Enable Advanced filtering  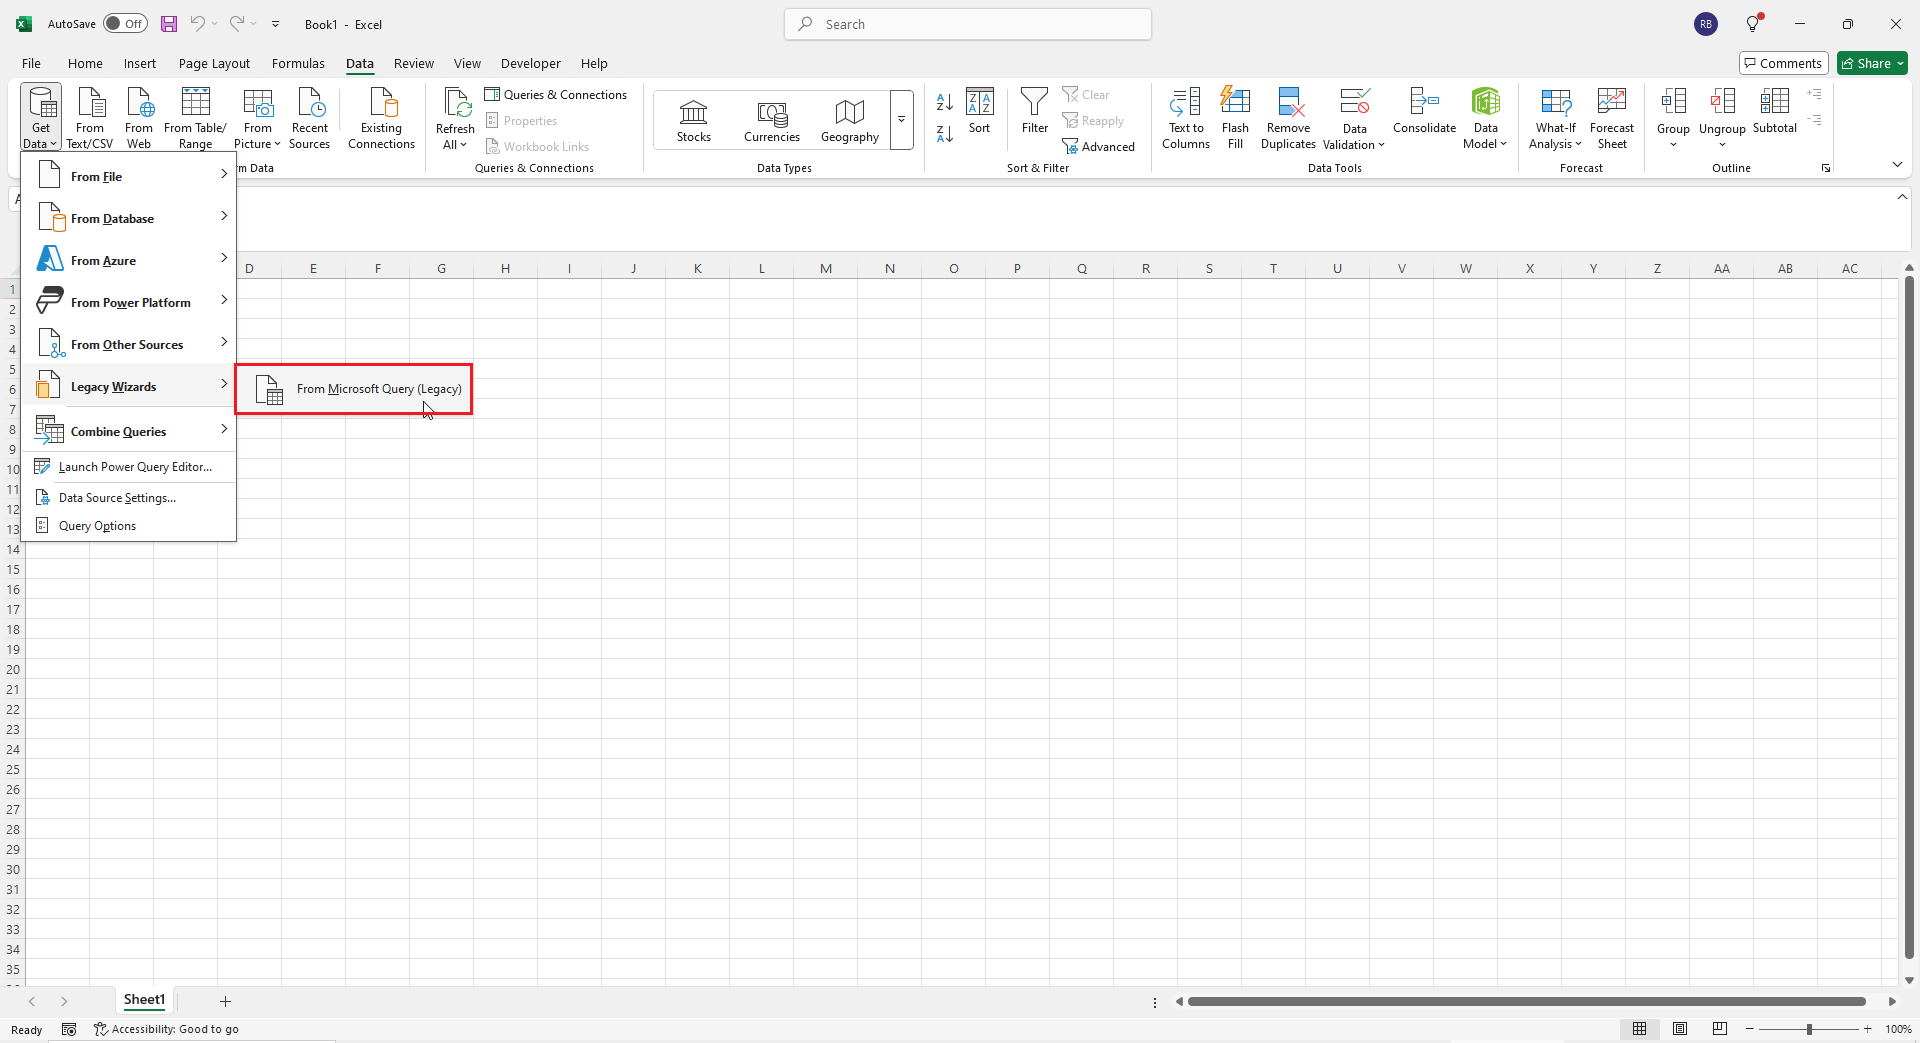tap(1099, 146)
